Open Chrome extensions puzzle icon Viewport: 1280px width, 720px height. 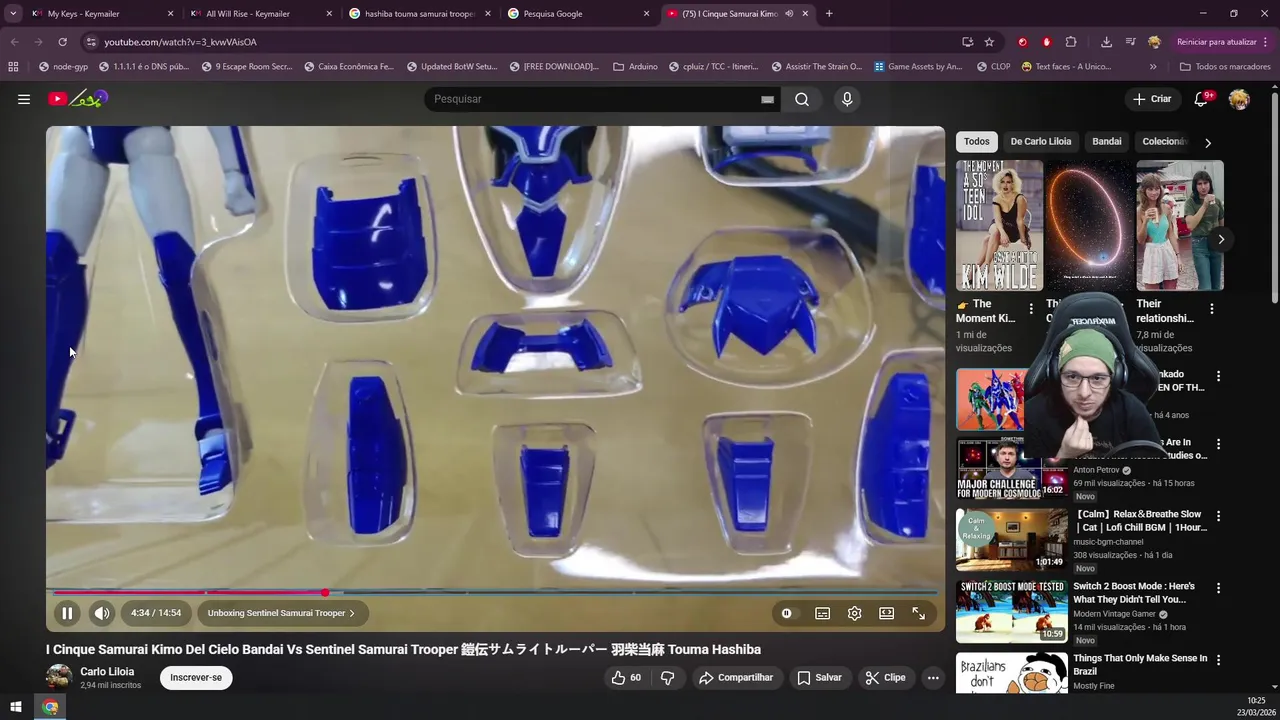1071,42
